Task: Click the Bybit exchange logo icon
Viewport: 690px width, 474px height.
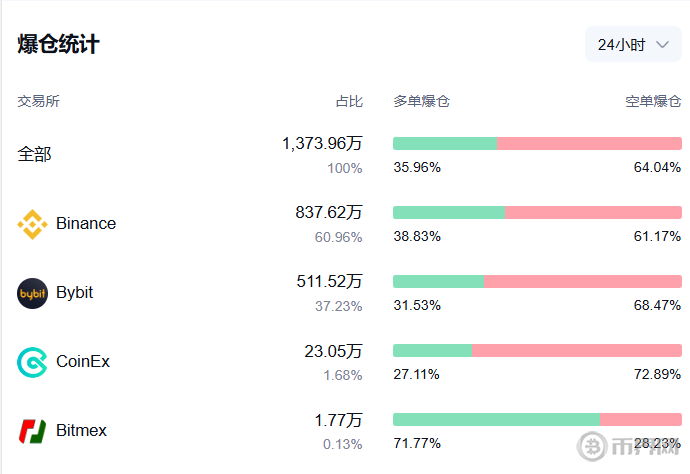Action: click(32, 293)
